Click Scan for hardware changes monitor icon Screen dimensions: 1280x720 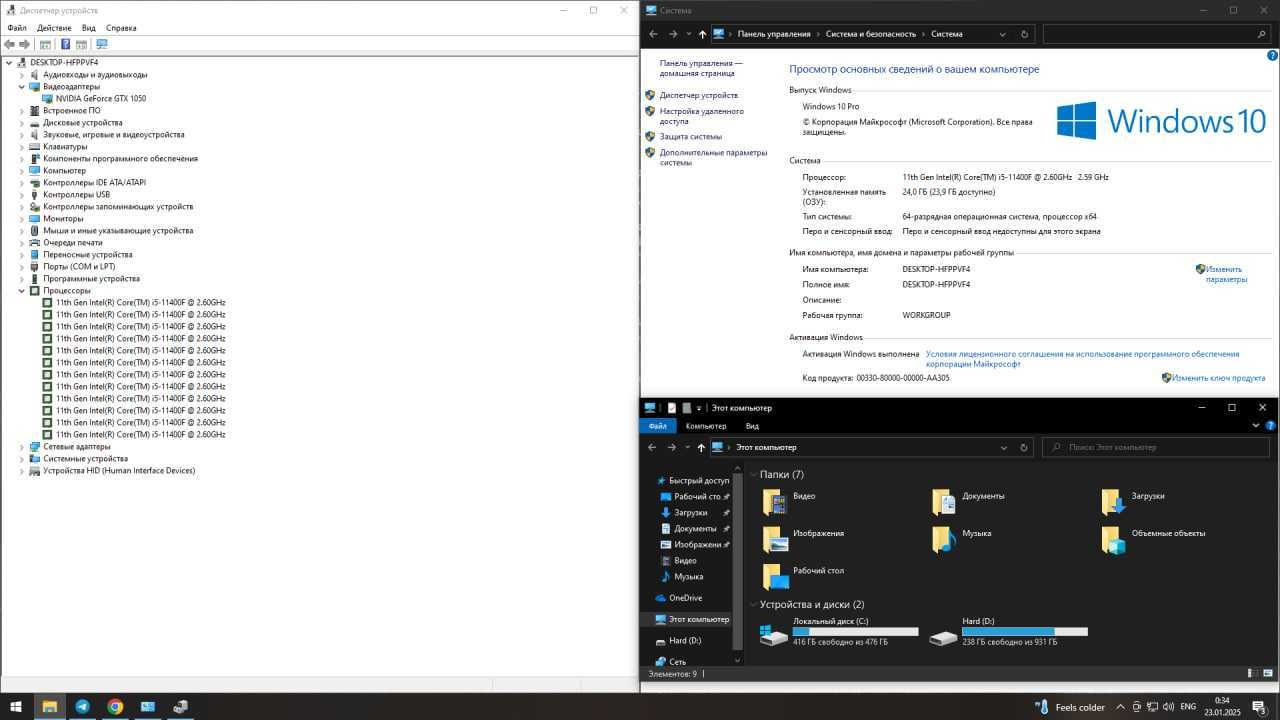pos(101,44)
